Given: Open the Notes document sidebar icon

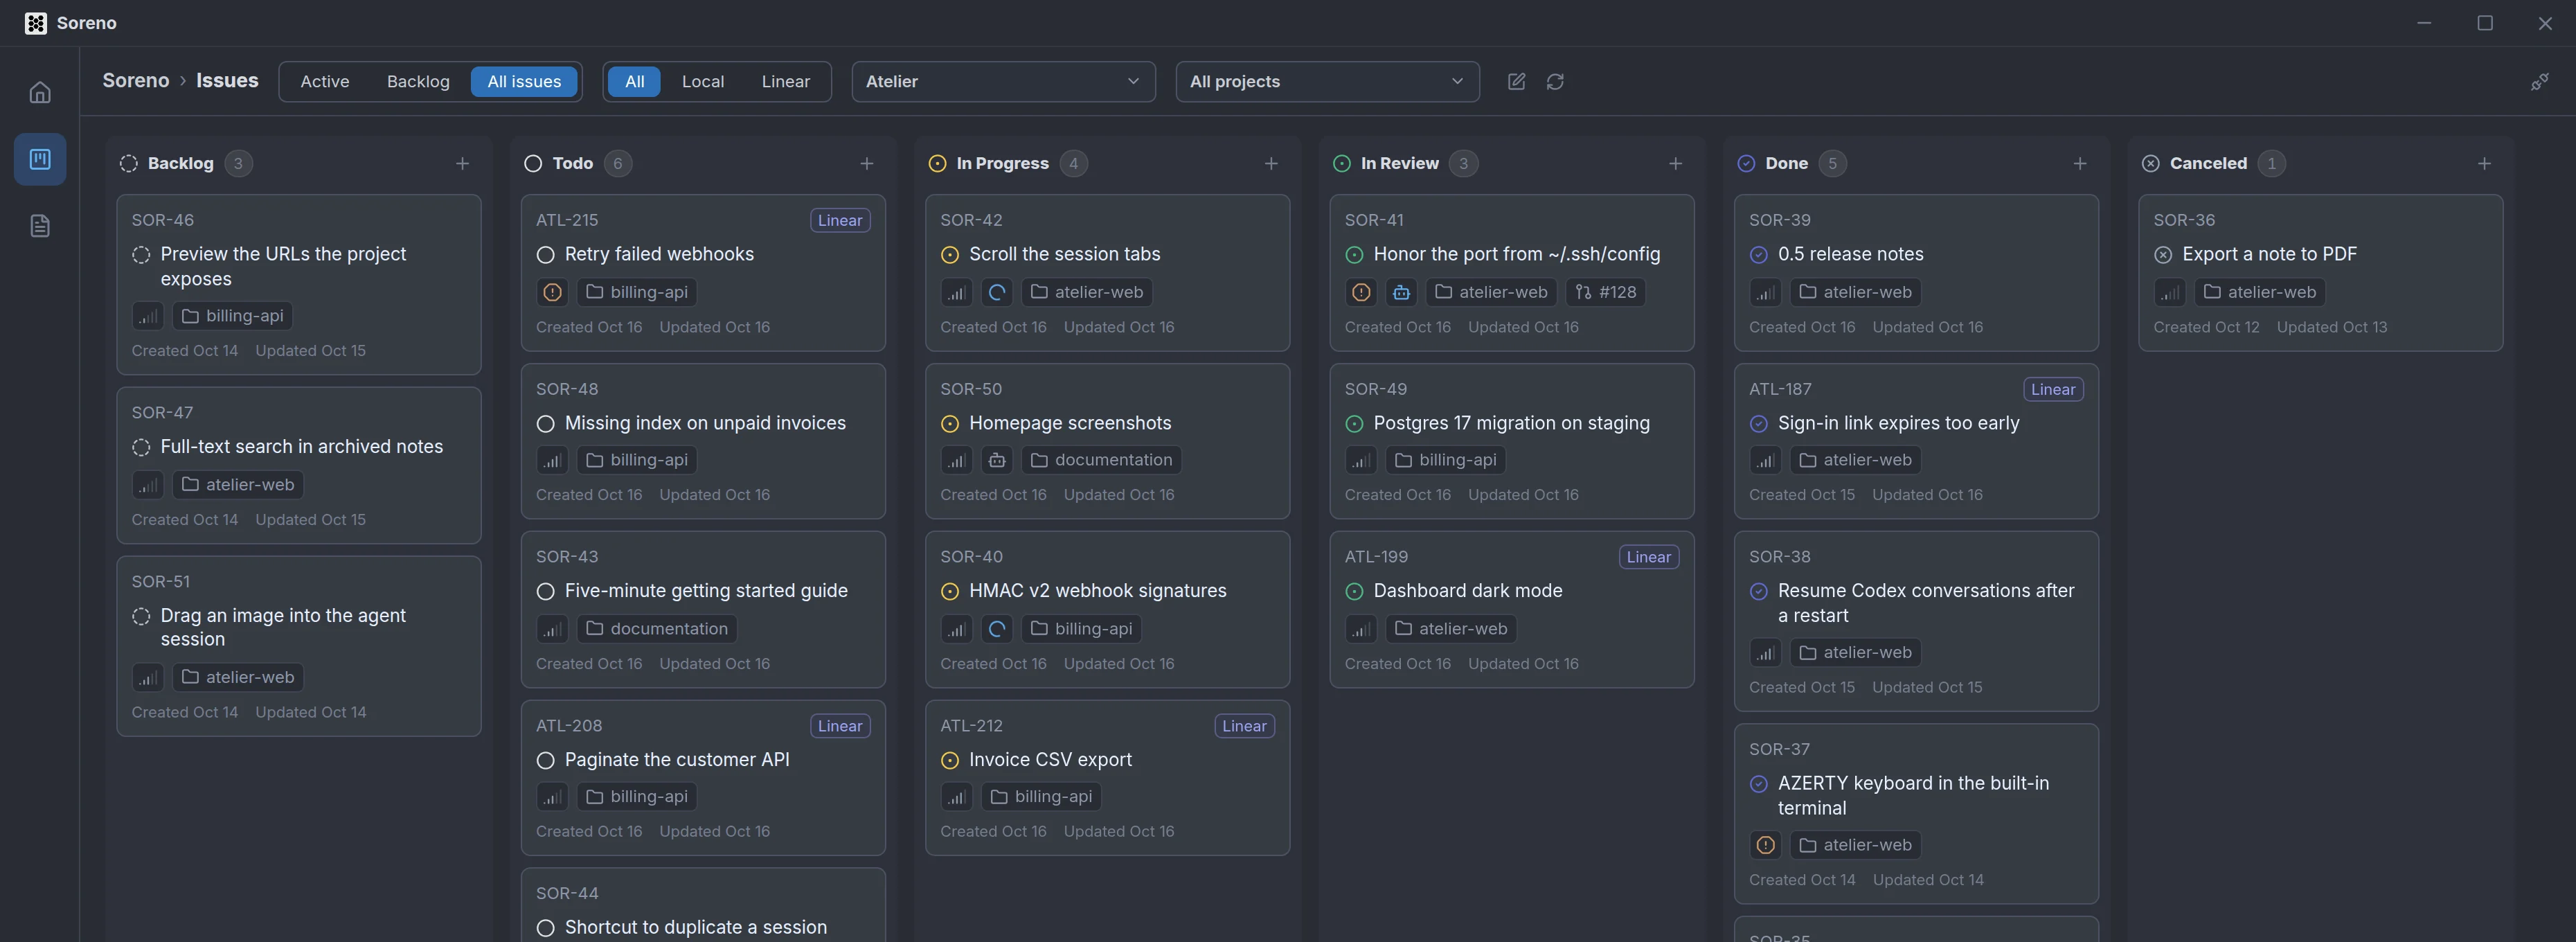Looking at the screenshot, I should pos(40,226).
